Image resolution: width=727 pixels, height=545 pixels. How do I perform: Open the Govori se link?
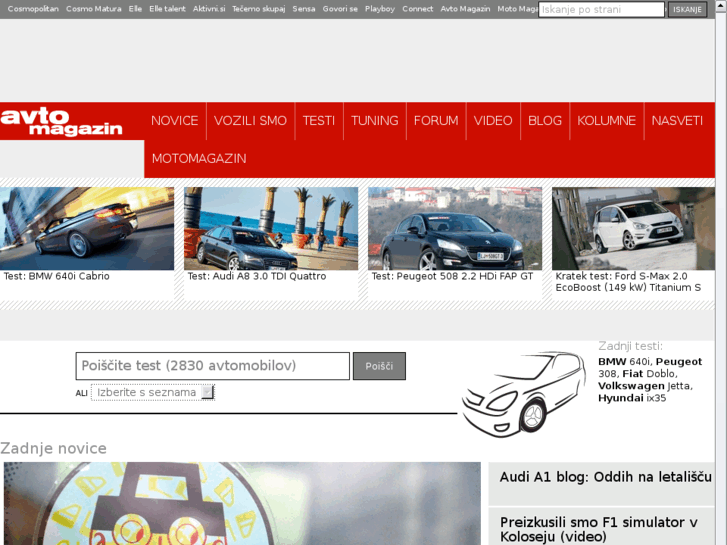point(340,9)
